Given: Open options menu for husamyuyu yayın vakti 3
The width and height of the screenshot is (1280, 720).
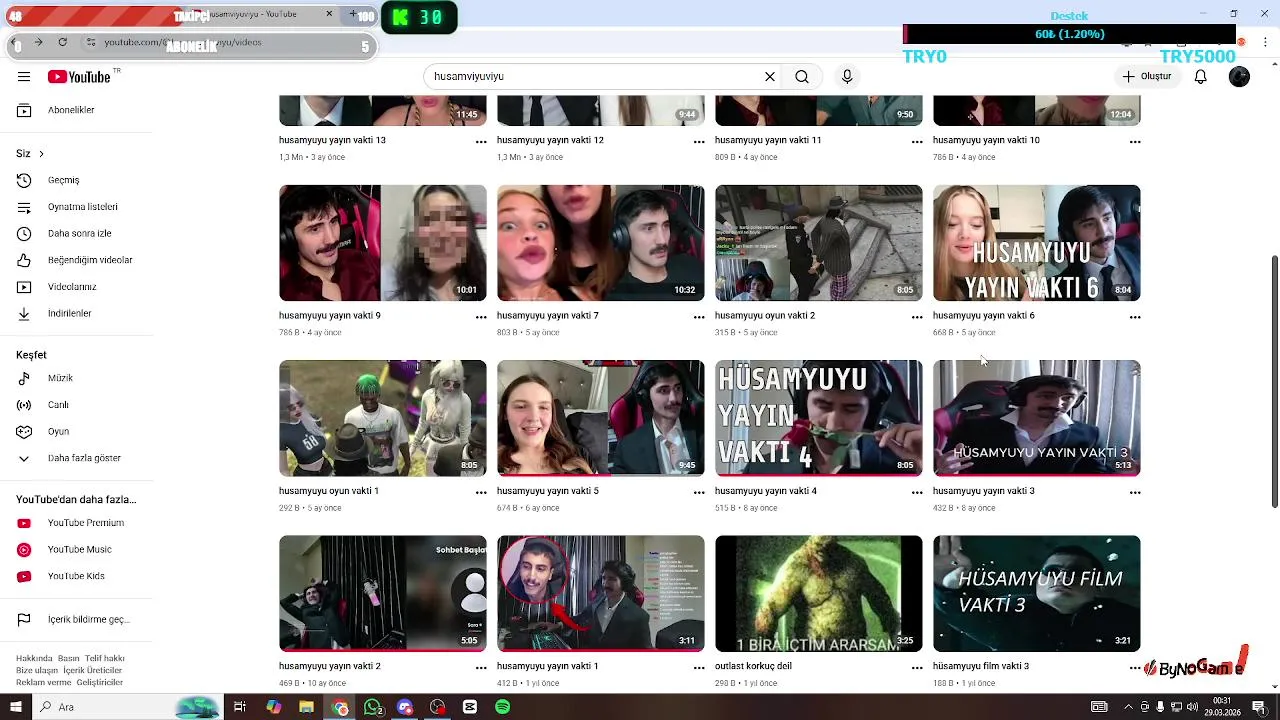Looking at the screenshot, I should [1135, 493].
